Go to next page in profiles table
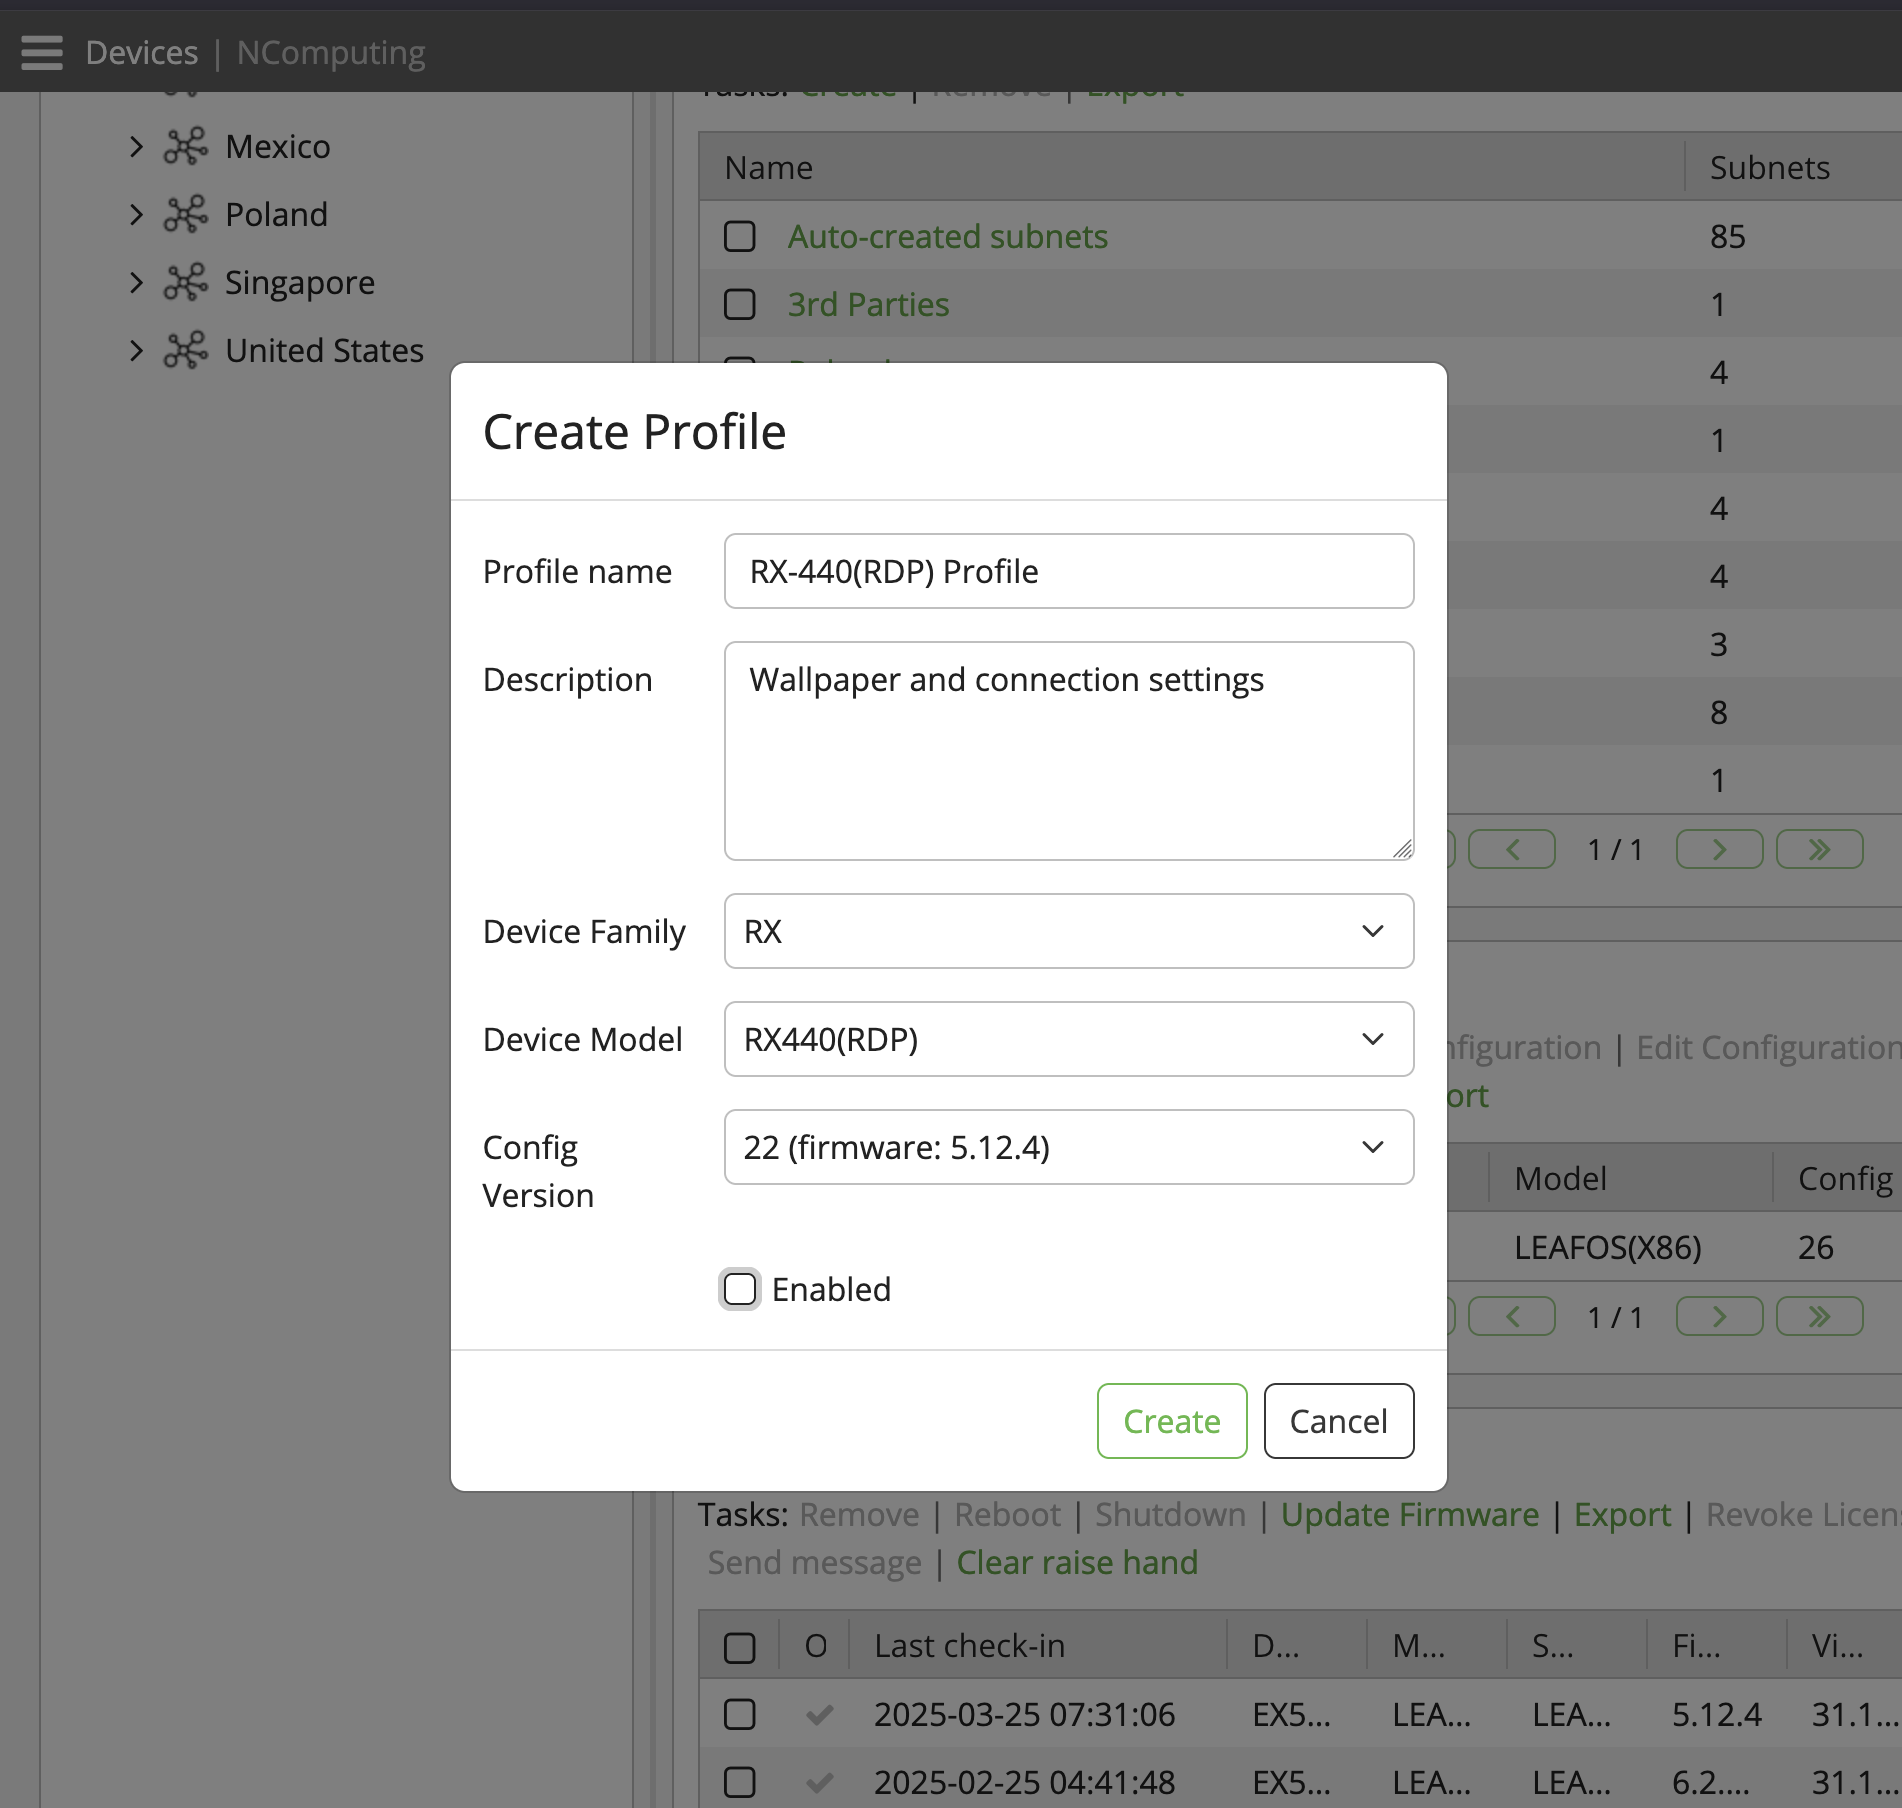 coord(1719,1316)
